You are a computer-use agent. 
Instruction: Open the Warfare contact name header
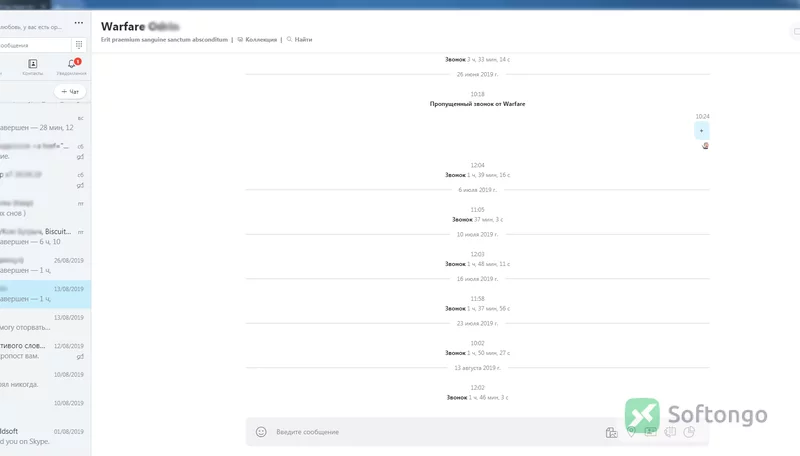(140, 26)
